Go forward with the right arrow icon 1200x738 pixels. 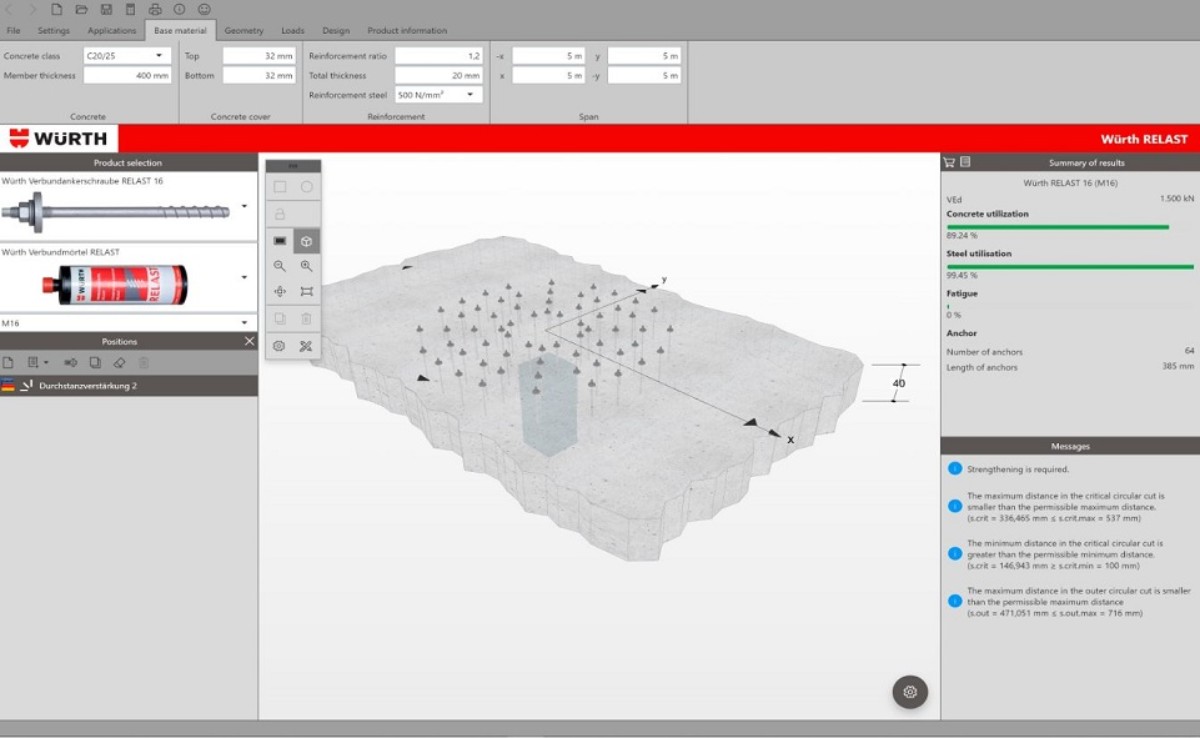click(32, 10)
